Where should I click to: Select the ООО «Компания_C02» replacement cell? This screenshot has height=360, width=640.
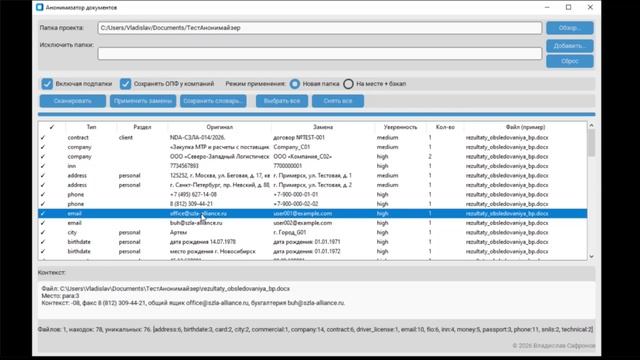coord(302,156)
